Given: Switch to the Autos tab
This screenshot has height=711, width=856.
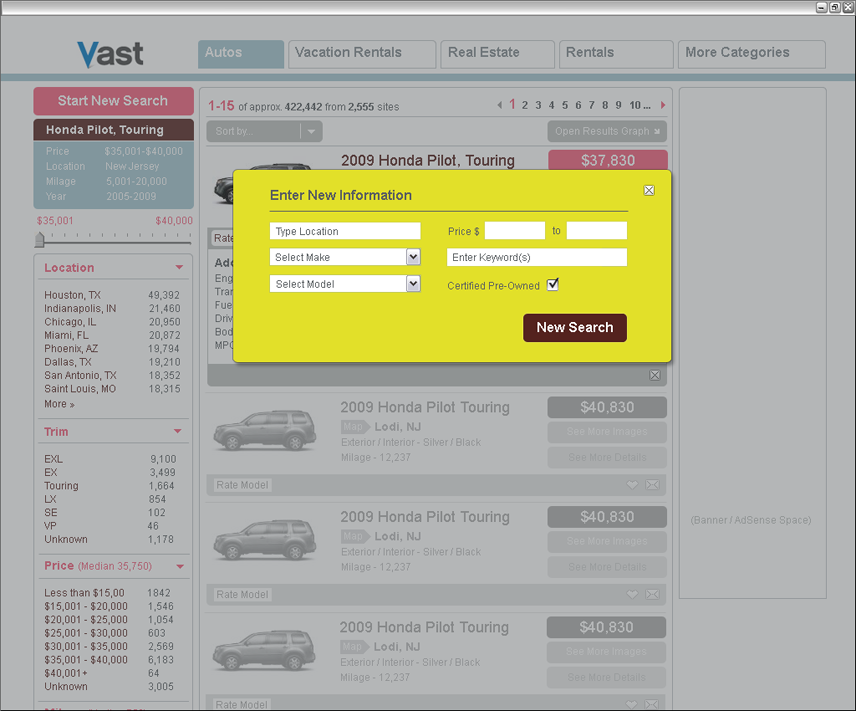Looking at the screenshot, I should tap(241, 54).
